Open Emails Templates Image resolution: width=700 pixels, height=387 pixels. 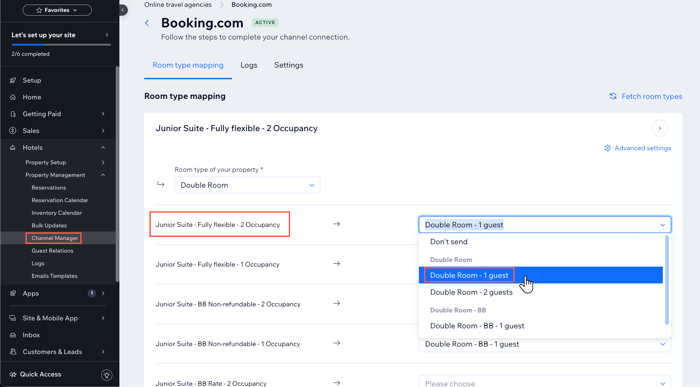click(x=54, y=276)
